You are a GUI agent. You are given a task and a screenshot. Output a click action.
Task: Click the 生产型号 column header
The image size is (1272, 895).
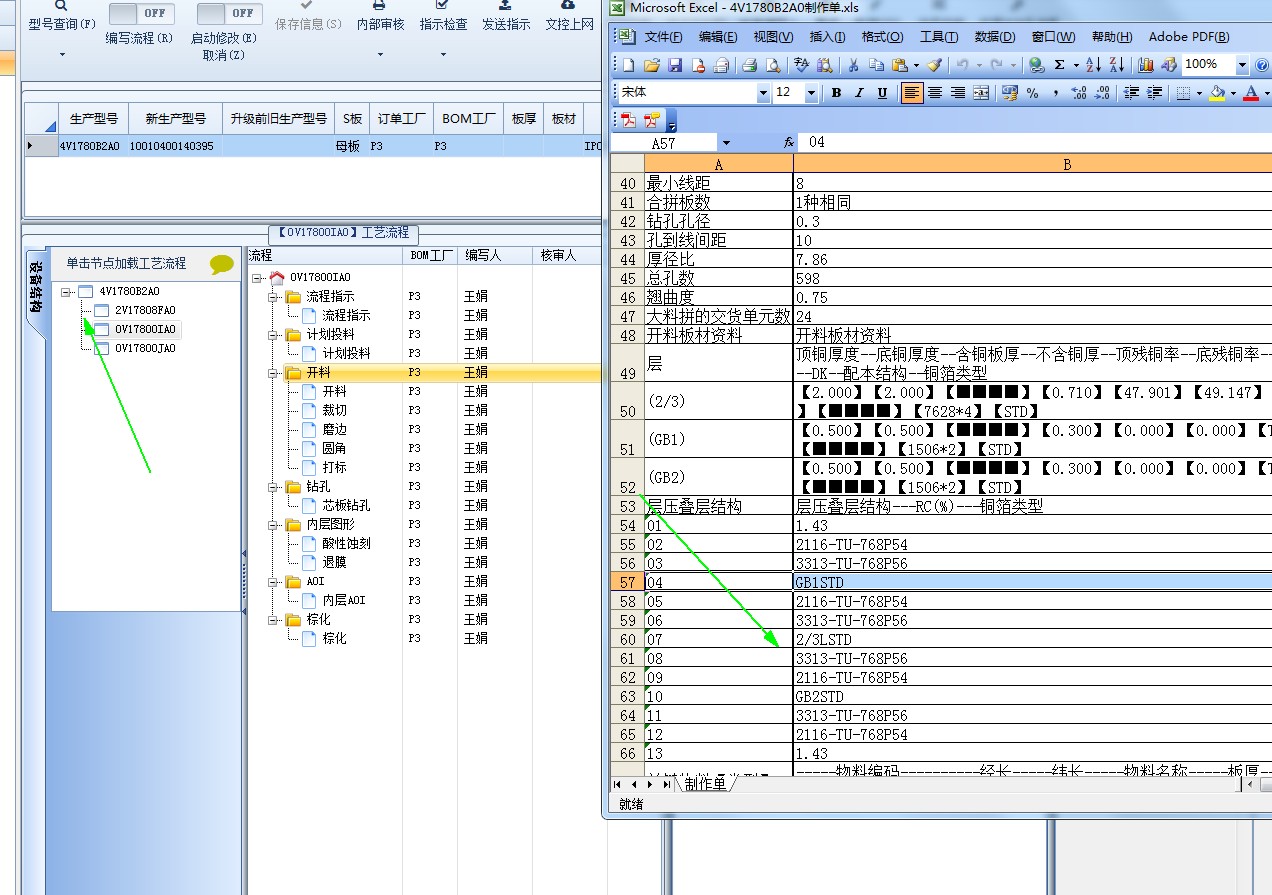(94, 119)
